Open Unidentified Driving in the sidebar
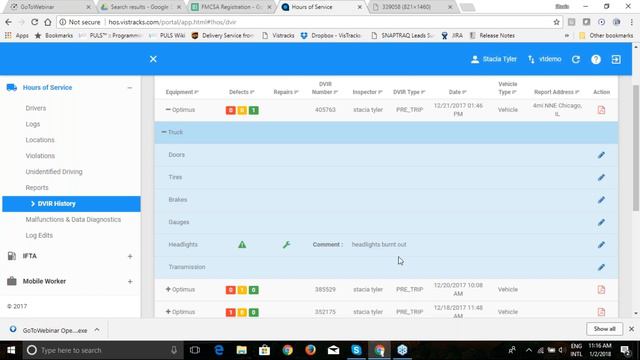The width and height of the screenshot is (640, 360). pos(54,172)
